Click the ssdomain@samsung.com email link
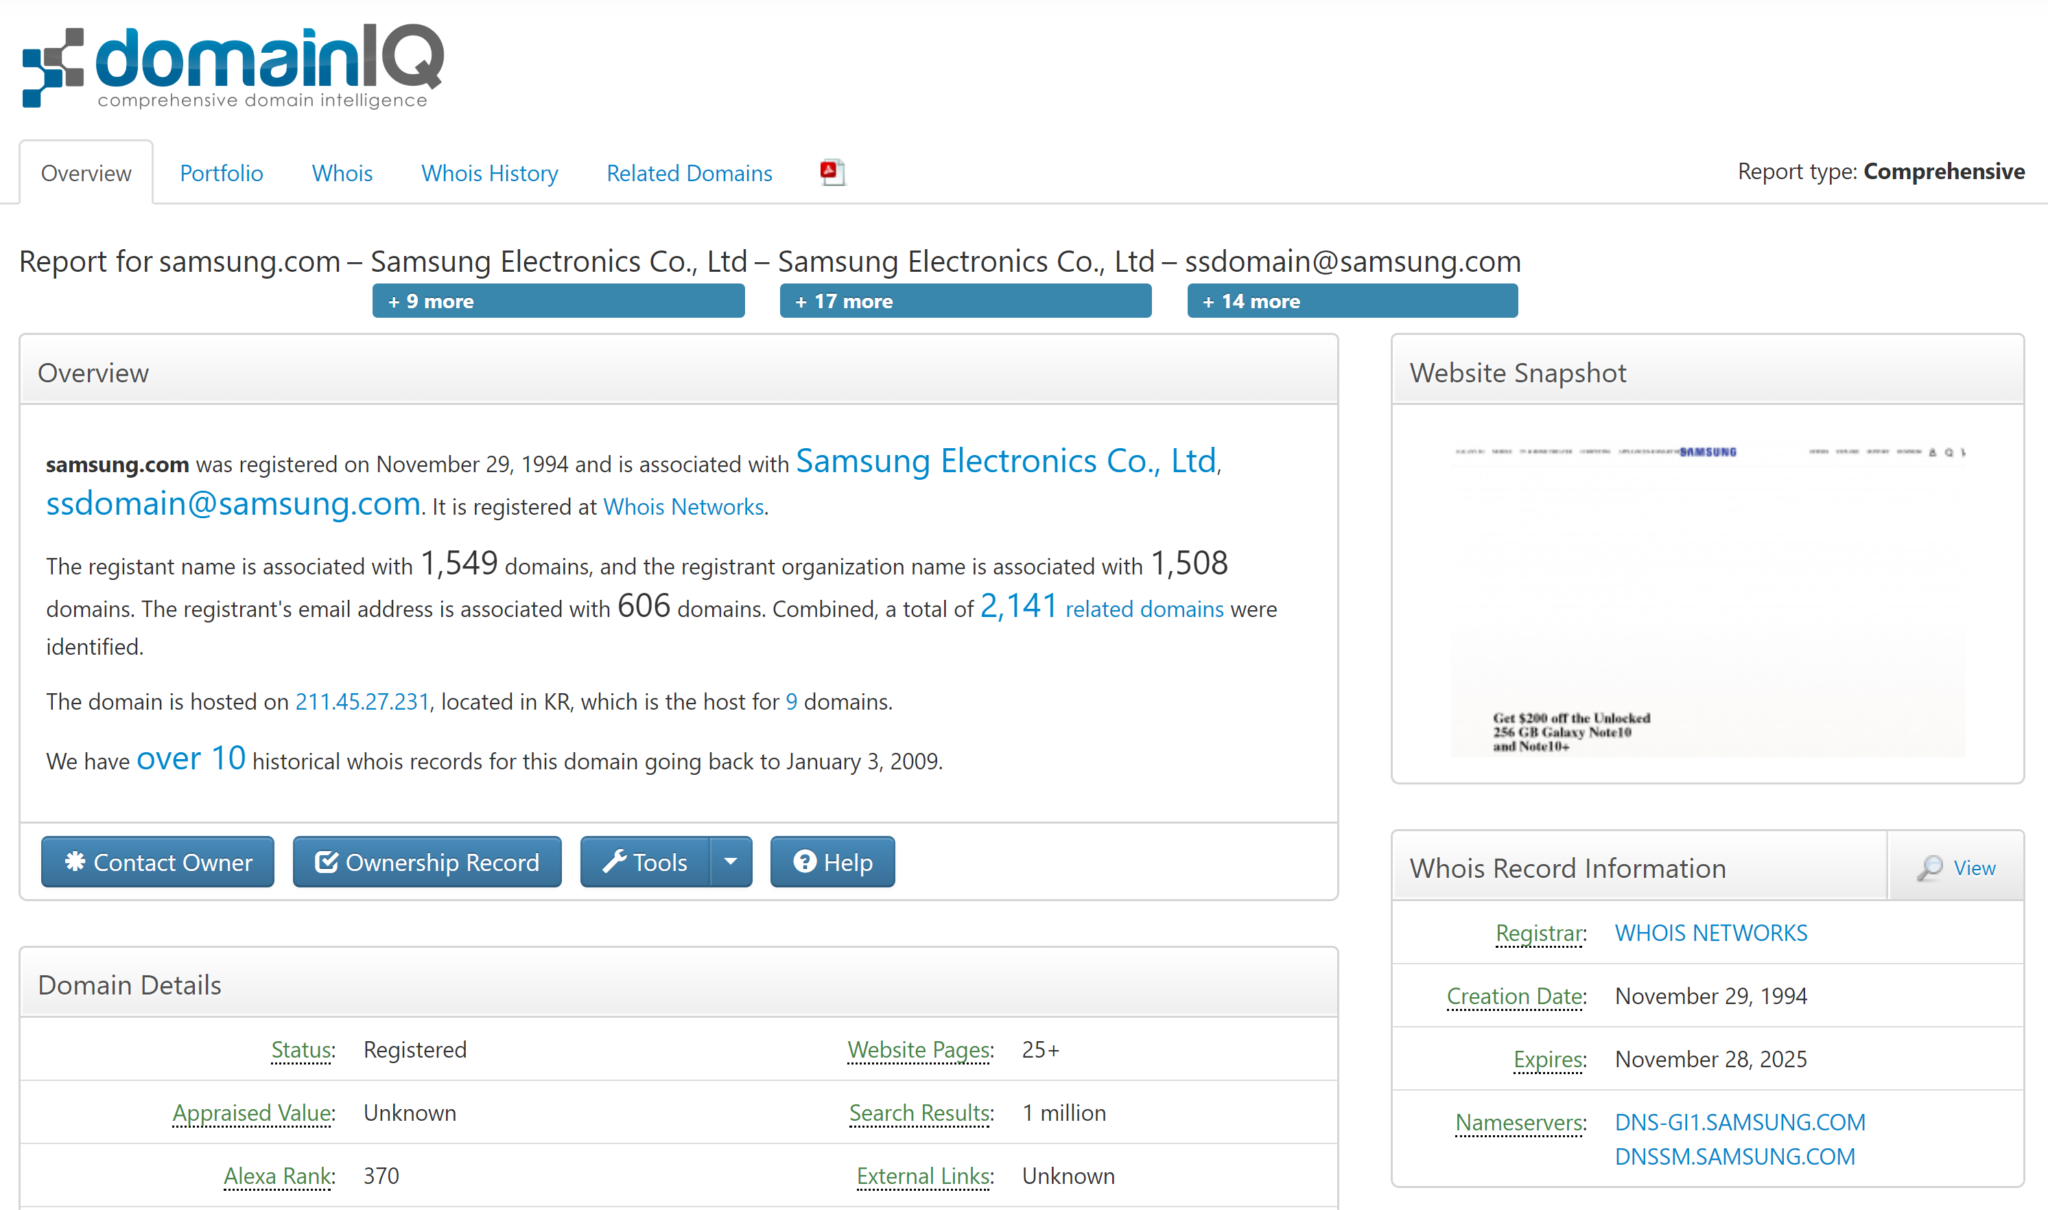The width and height of the screenshot is (2048, 1210). pyautogui.click(x=233, y=504)
